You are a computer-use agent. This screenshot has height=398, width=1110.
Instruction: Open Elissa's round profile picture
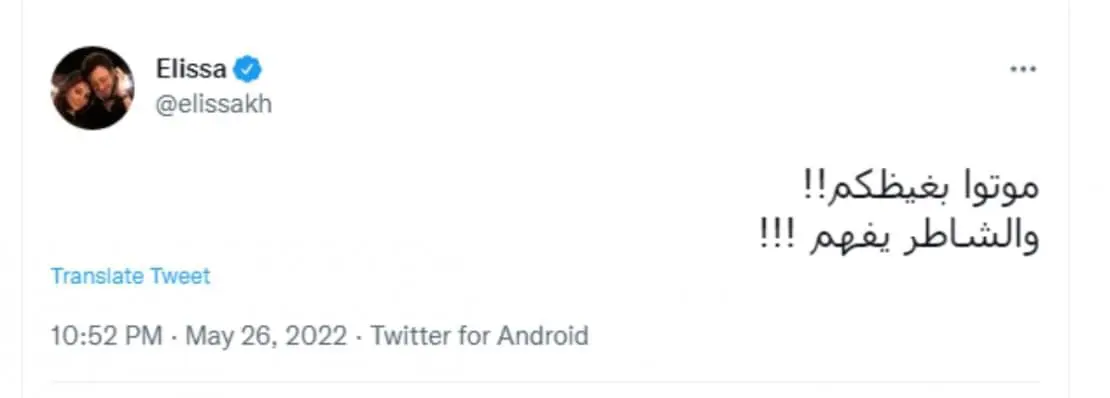click(92, 88)
